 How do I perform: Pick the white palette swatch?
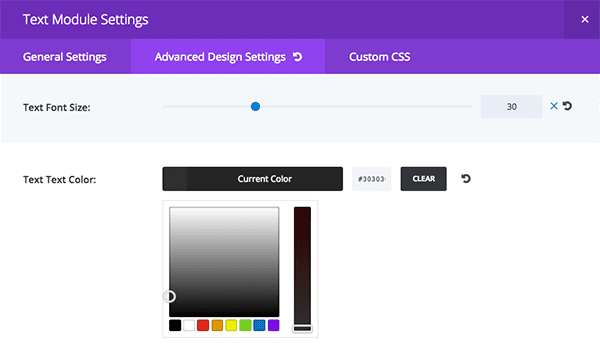coord(189,325)
